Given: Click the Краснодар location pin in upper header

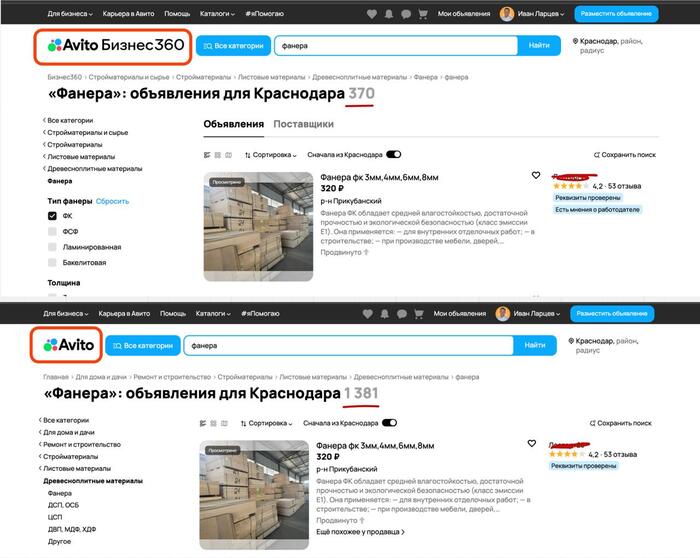Looking at the screenshot, I should pyautogui.click(x=576, y=42).
